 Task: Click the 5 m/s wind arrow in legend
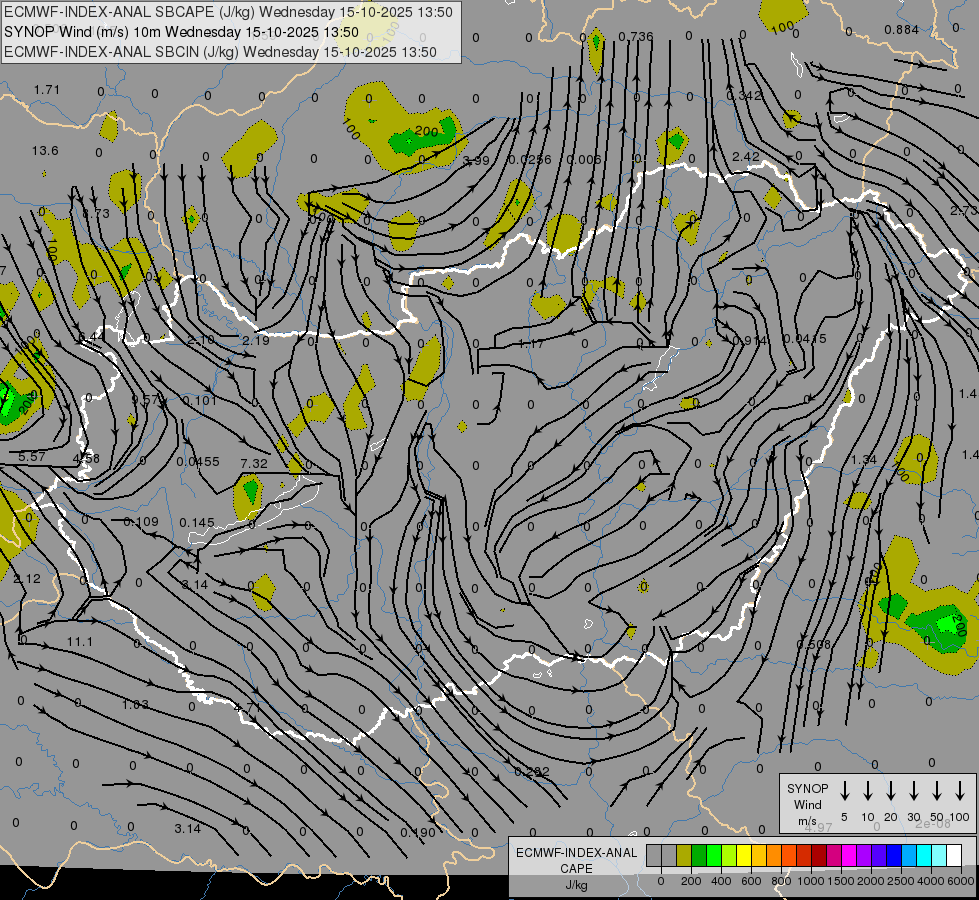tap(845, 791)
